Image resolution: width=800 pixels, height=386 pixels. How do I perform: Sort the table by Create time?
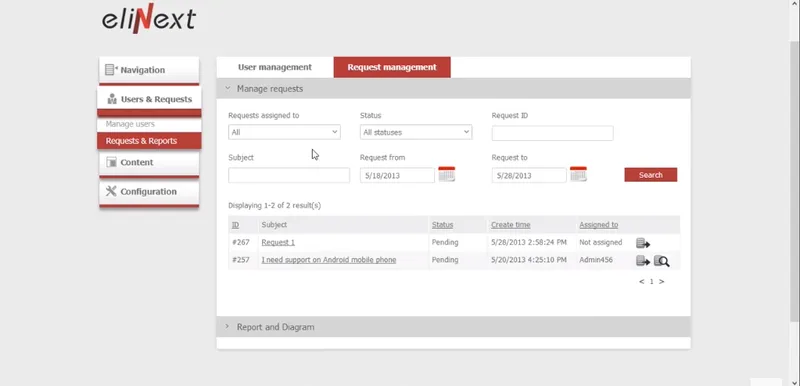coord(511,225)
